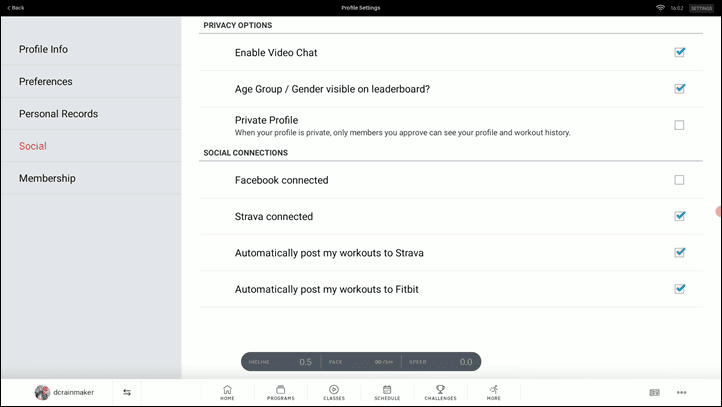
Task: Open the SETTINGS button in top bar
Action: pos(701,8)
